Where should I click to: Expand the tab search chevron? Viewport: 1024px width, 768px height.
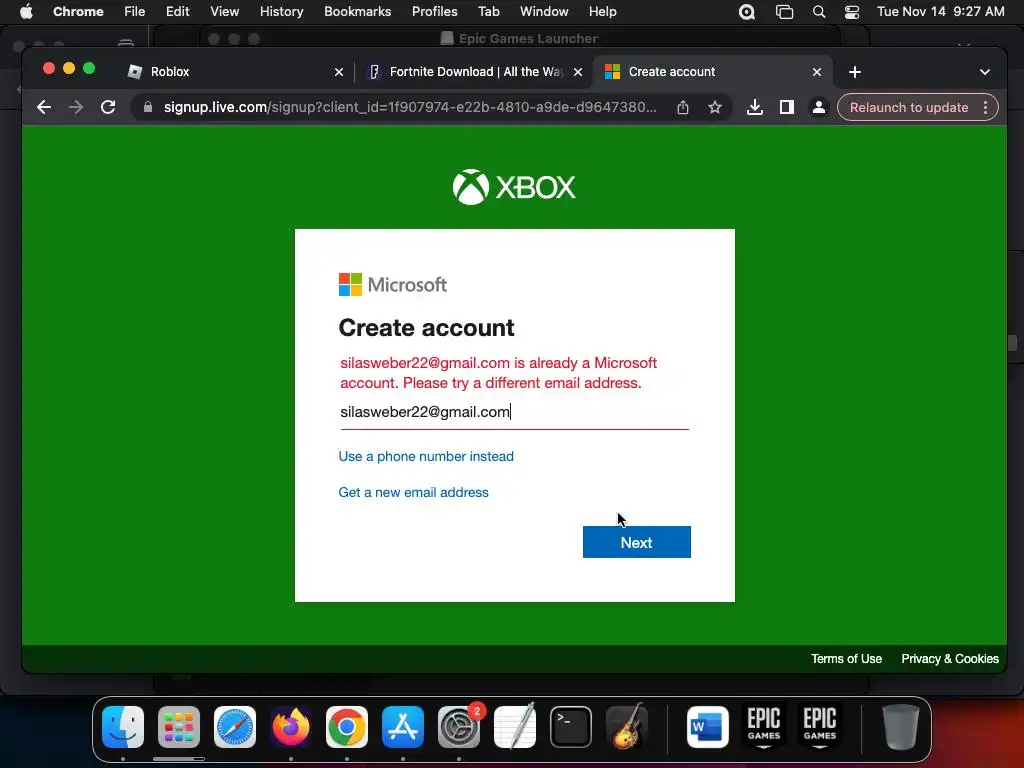click(x=985, y=72)
